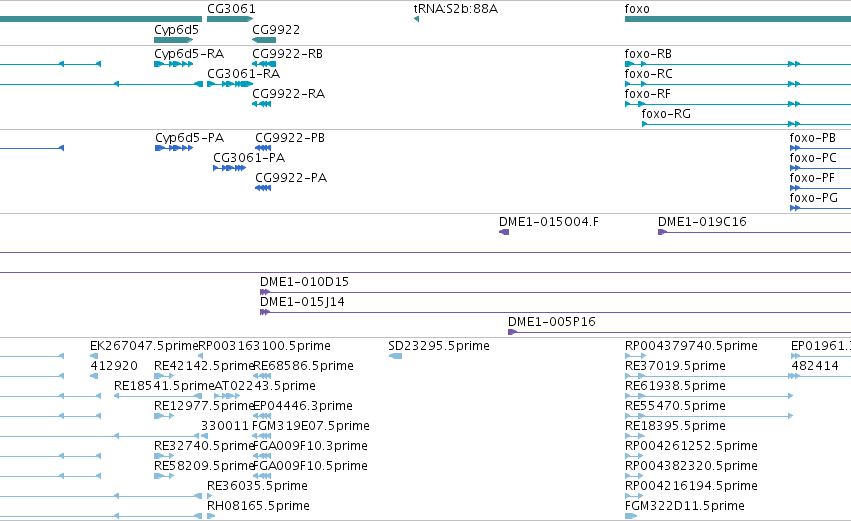Screen dimensions: 851x521
Task: Open the CG9922-RB transcript label
Action: pyautogui.click(x=288, y=54)
